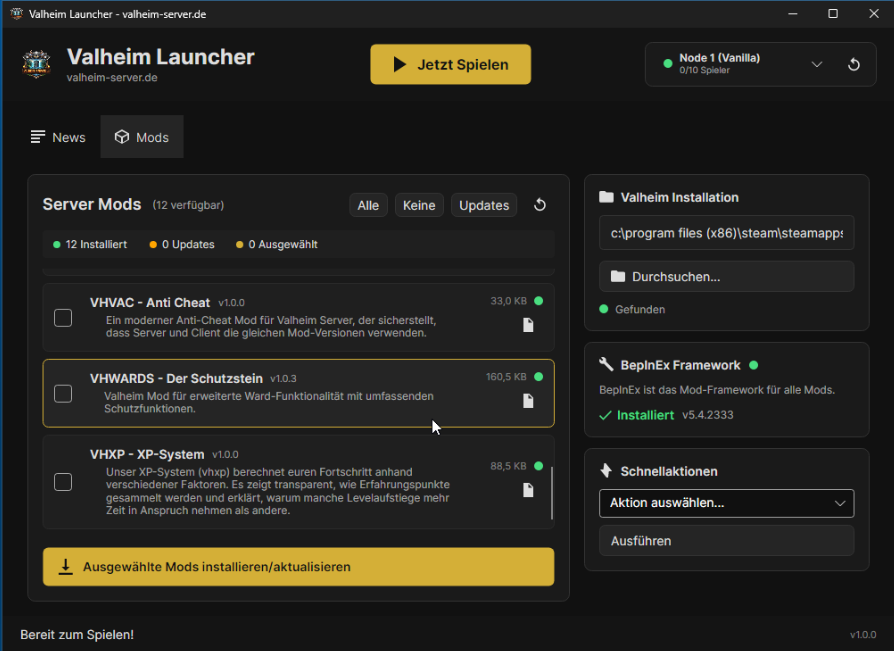Click the Valheim installation path field
Viewport: 894px width, 651px height.
pos(726,232)
